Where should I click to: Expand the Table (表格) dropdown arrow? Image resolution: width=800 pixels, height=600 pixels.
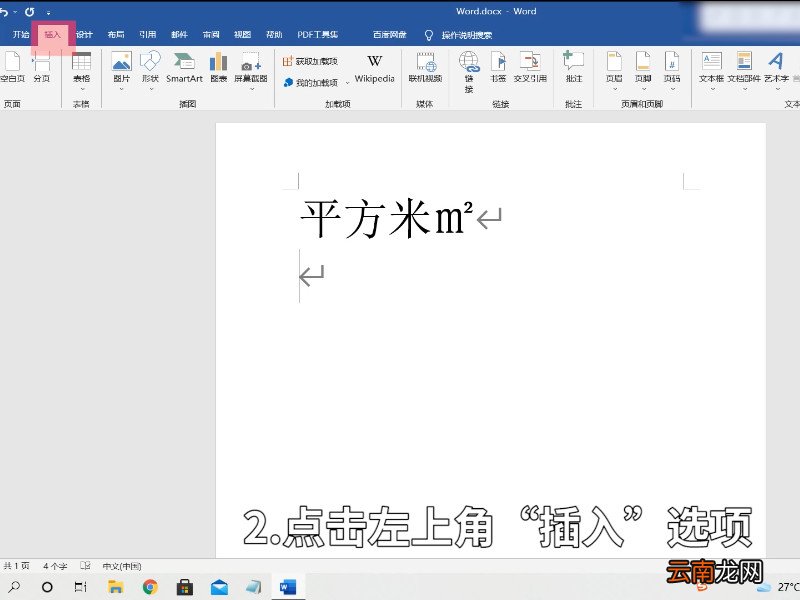tap(82, 89)
